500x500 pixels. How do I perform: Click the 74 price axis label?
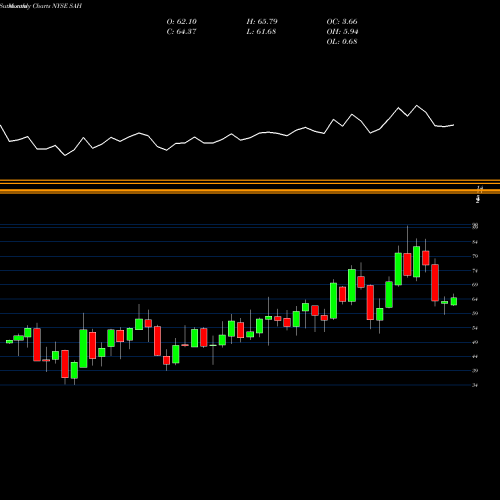pyautogui.click(x=475, y=271)
